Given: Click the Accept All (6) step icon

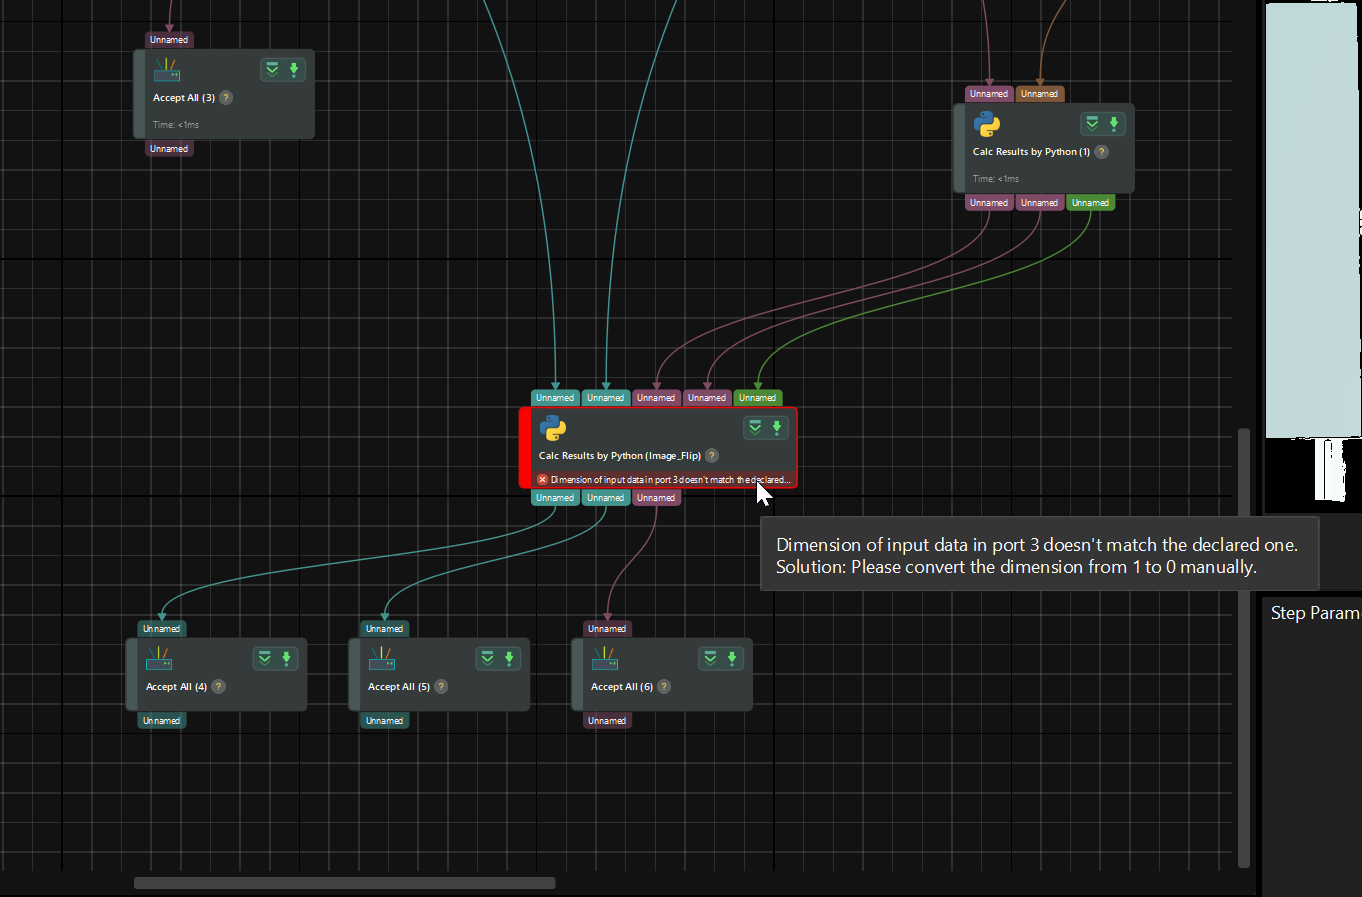Looking at the screenshot, I should pos(605,658).
